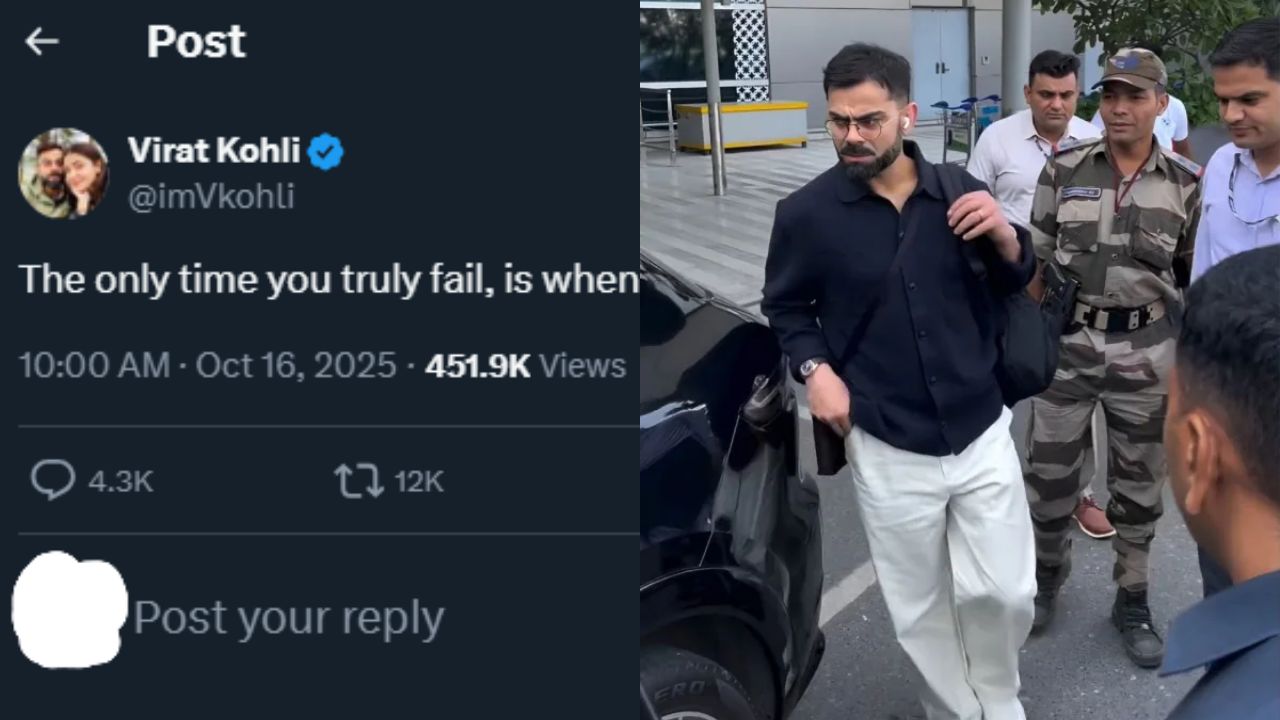
Task: Click the 10:00 AM timestamp
Action: click(x=94, y=366)
